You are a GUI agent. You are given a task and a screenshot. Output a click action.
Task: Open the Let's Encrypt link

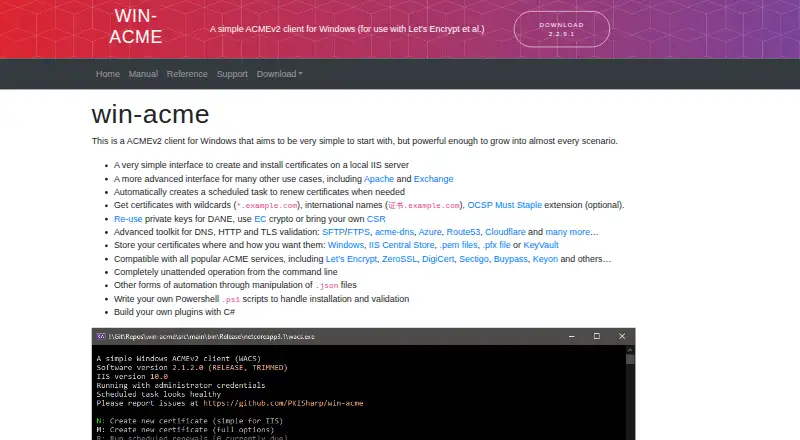352,259
